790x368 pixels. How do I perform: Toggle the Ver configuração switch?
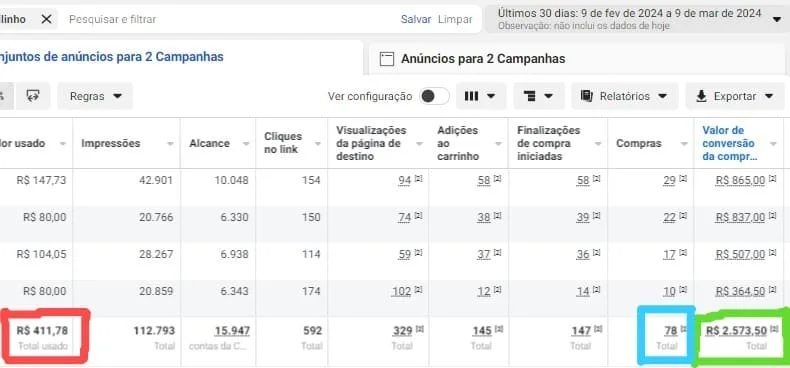point(434,96)
